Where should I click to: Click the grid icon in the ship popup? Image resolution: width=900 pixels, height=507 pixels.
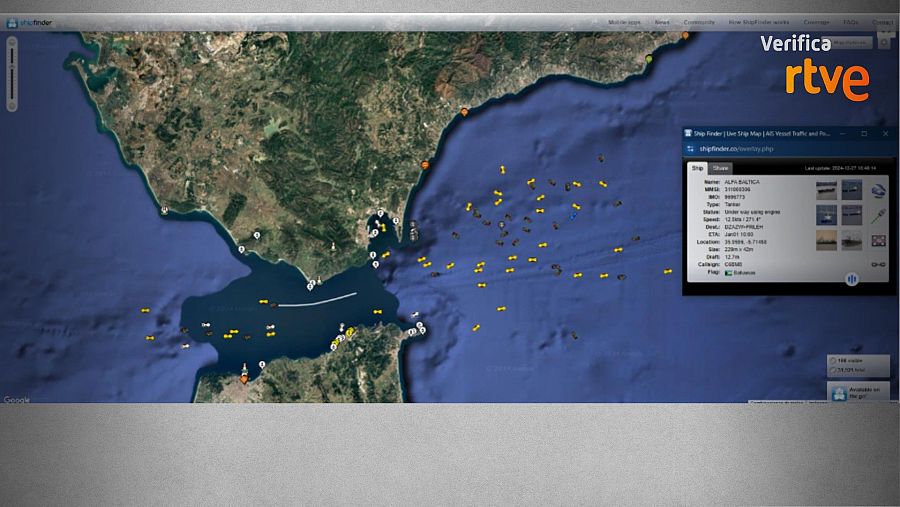tap(878, 241)
